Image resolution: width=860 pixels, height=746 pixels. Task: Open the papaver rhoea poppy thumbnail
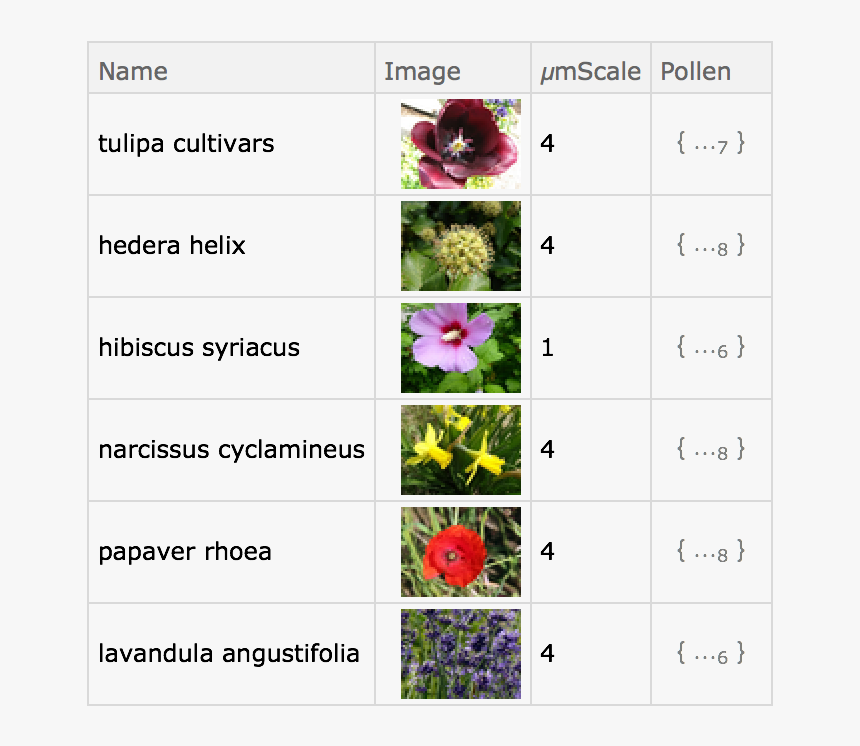coord(460,552)
